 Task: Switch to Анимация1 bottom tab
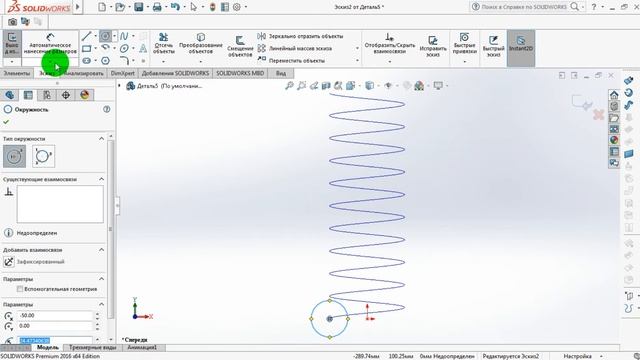[142, 348]
